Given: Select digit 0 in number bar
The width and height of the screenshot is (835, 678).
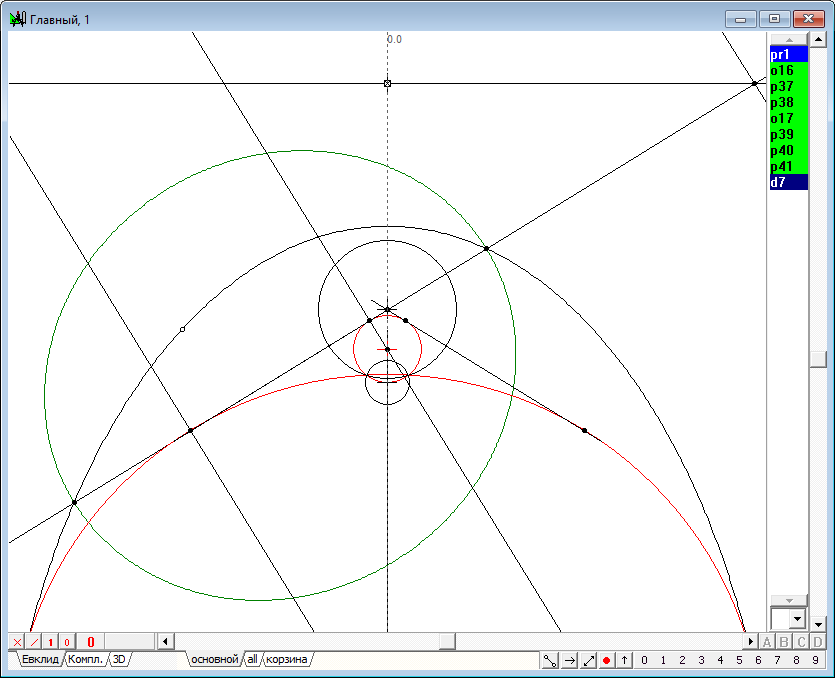Looking at the screenshot, I should [x=644, y=660].
